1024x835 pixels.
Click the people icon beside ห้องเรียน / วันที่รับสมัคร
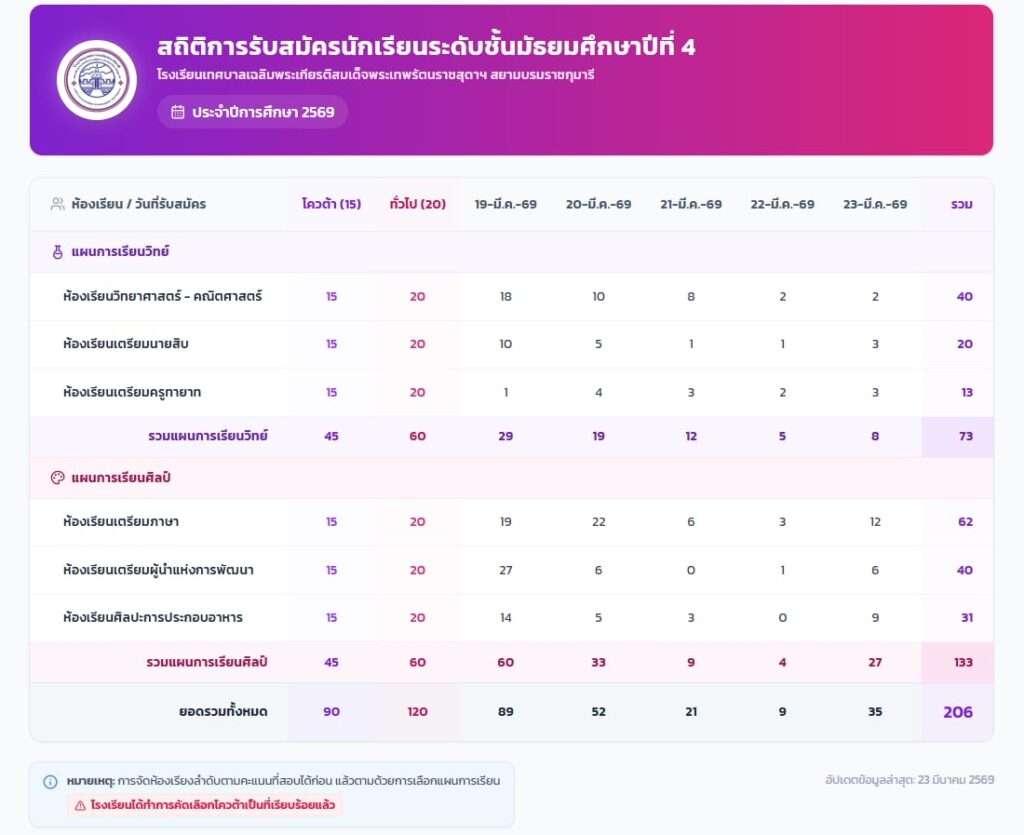(57, 204)
